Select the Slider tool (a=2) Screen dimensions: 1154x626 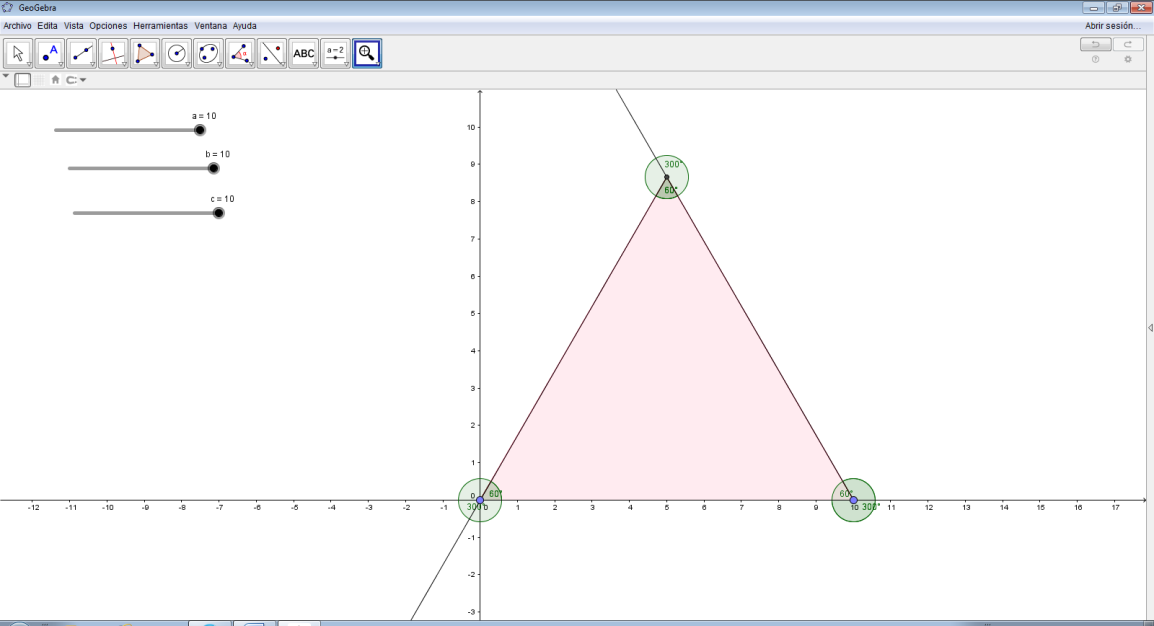click(335, 54)
